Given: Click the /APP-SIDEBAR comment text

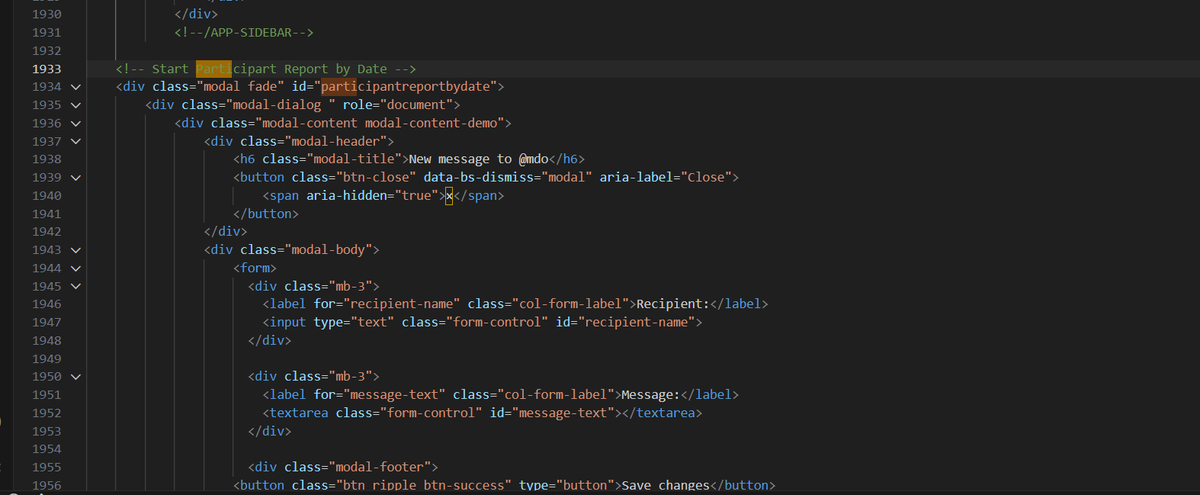Looking at the screenshot, I should pos(245,33).
